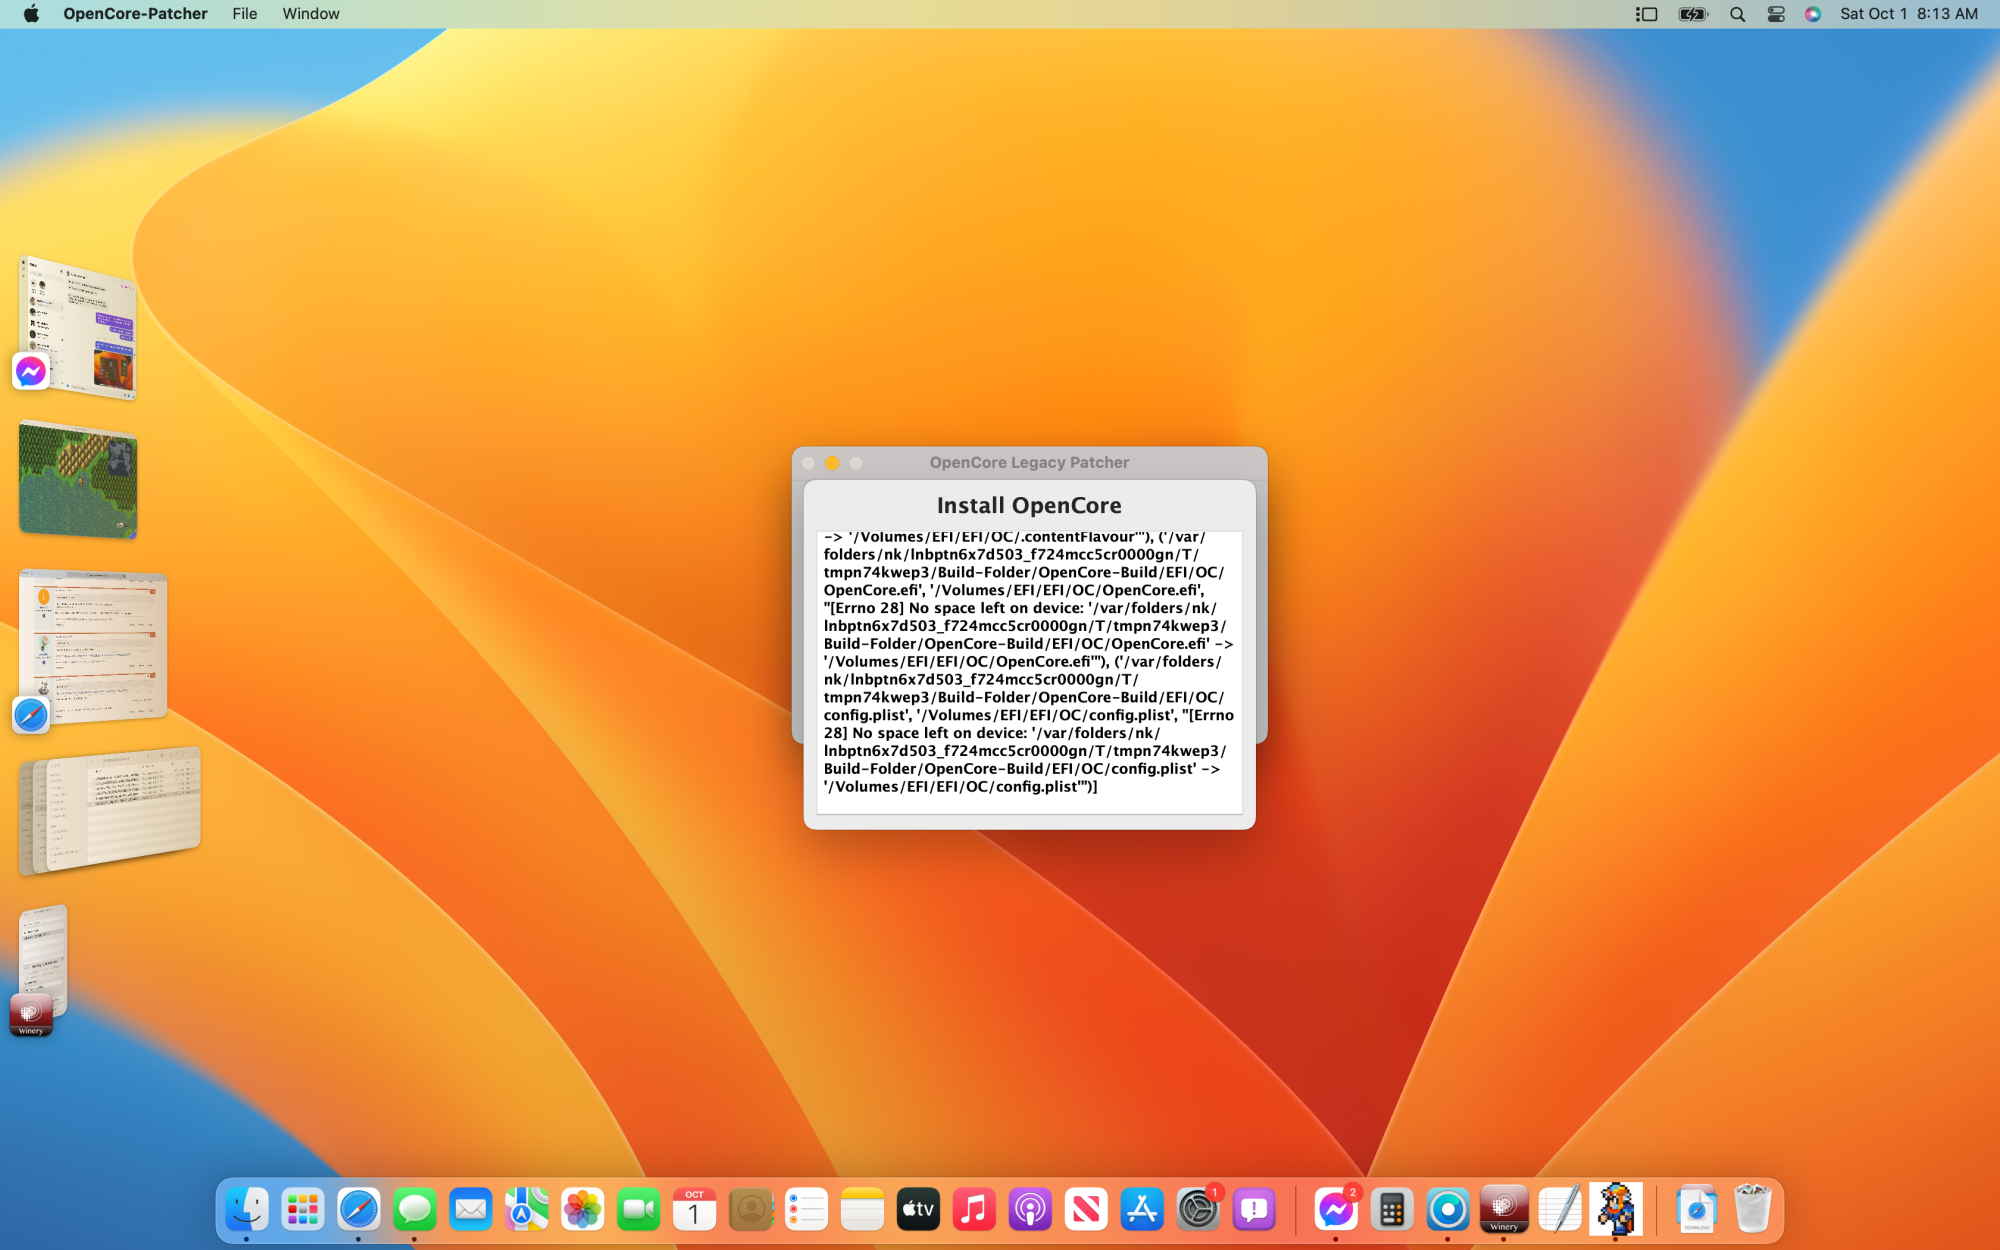Open the Calculator app in Dock
Screen dimensions: 2000x1250
click(x=1391, y=1210)
